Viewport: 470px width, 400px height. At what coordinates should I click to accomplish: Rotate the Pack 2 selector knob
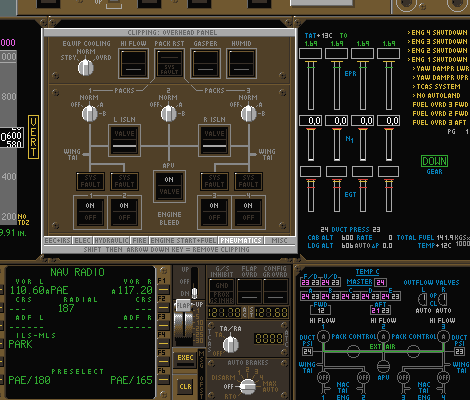169,113
